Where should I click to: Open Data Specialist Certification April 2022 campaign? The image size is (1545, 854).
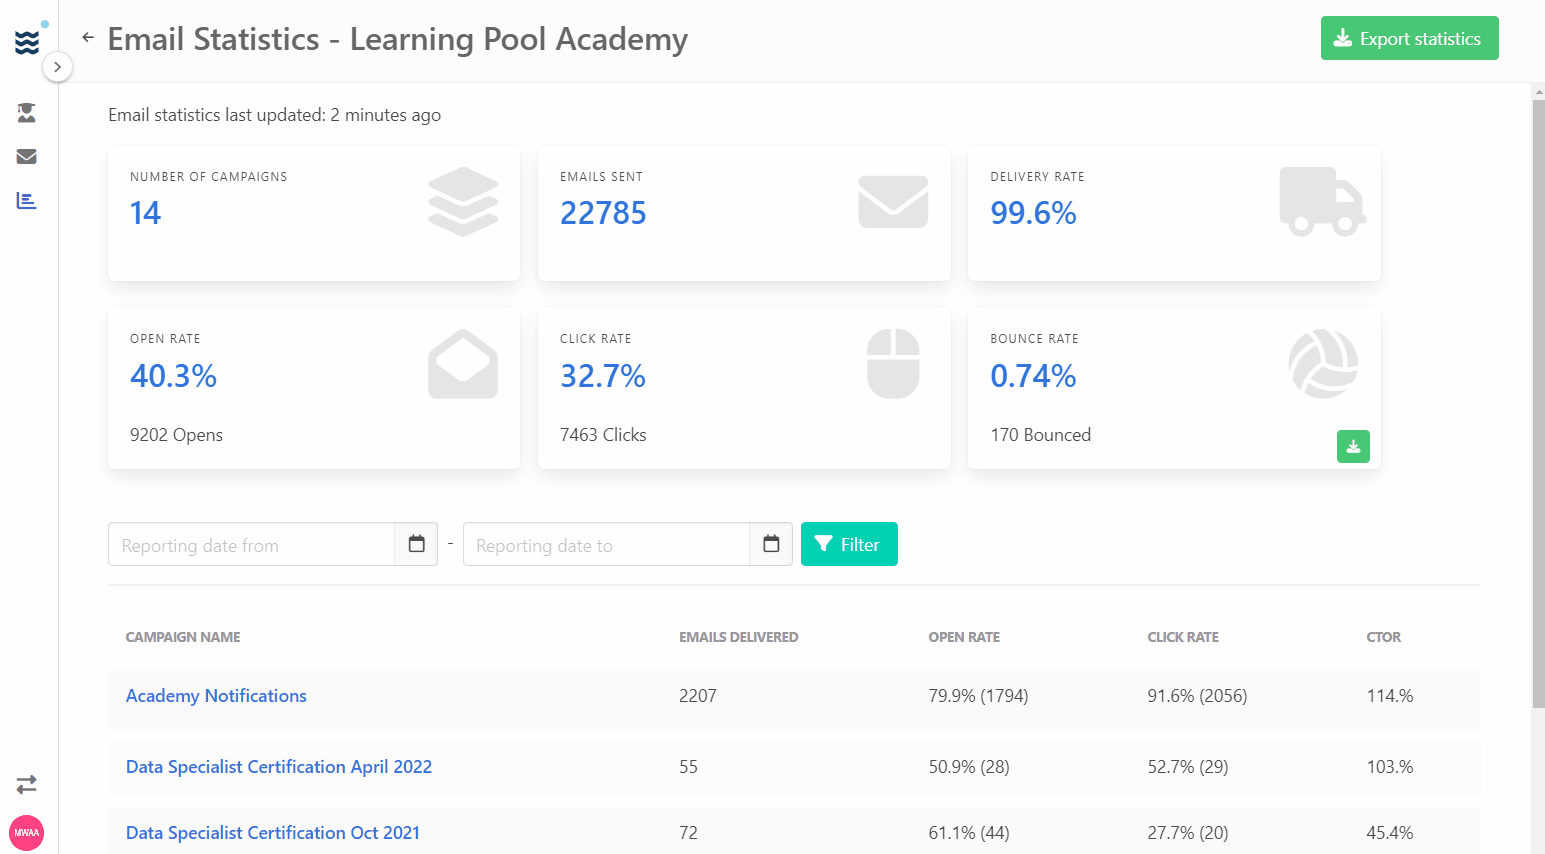click(x=279, y=767)
